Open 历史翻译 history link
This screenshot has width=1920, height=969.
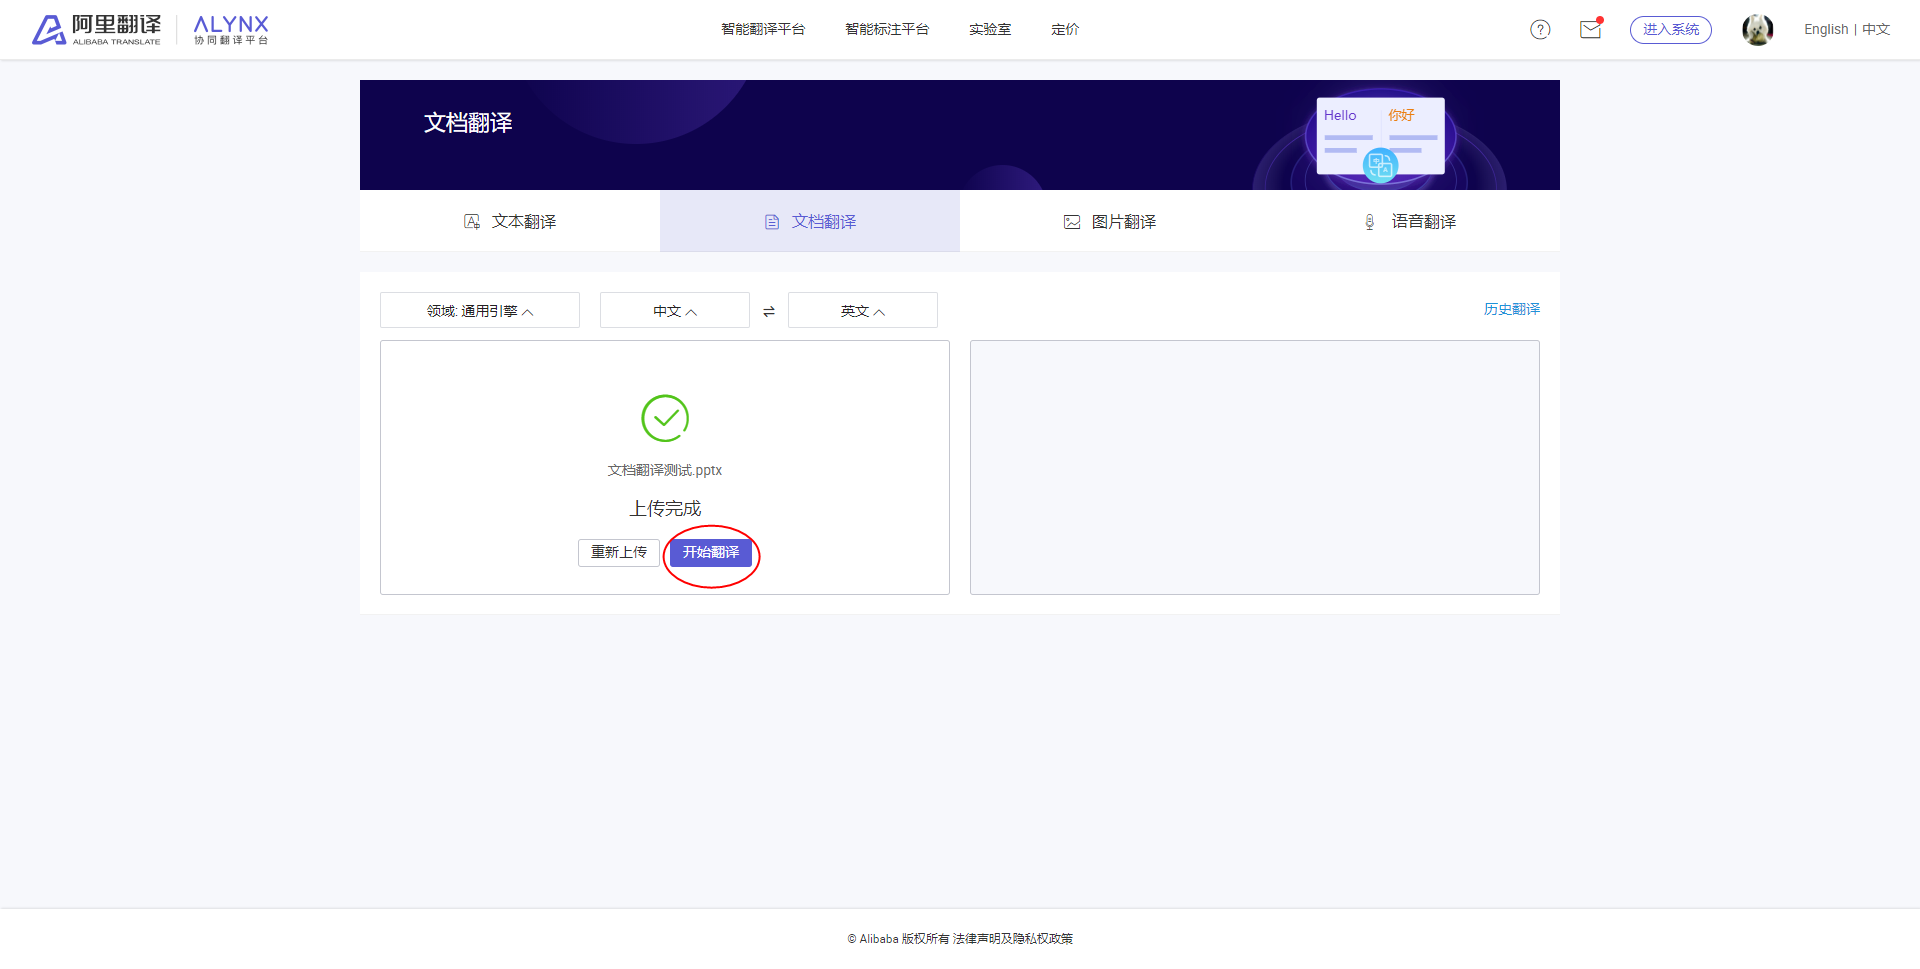1512,309
